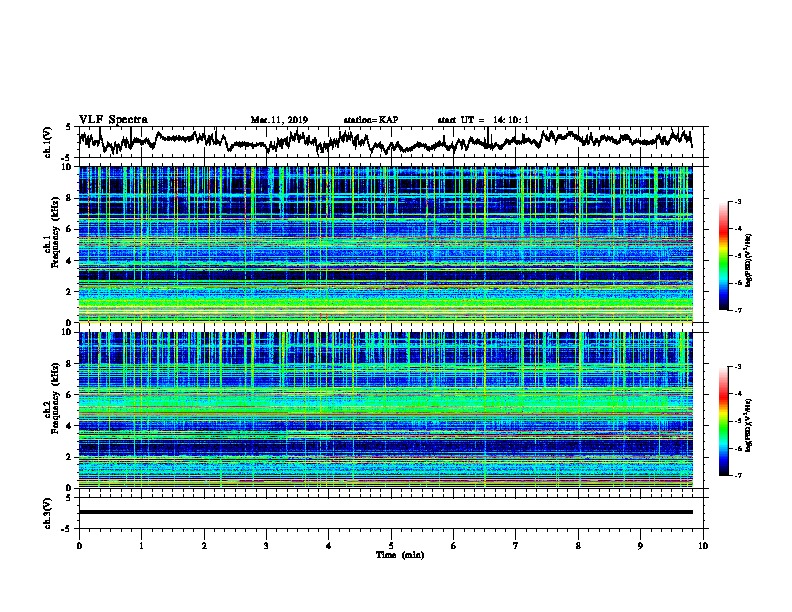This screenshot has width=792, height=612.
Task: Click the 5 tick on ch.1(V) axis
Action: tap(69, 127)
